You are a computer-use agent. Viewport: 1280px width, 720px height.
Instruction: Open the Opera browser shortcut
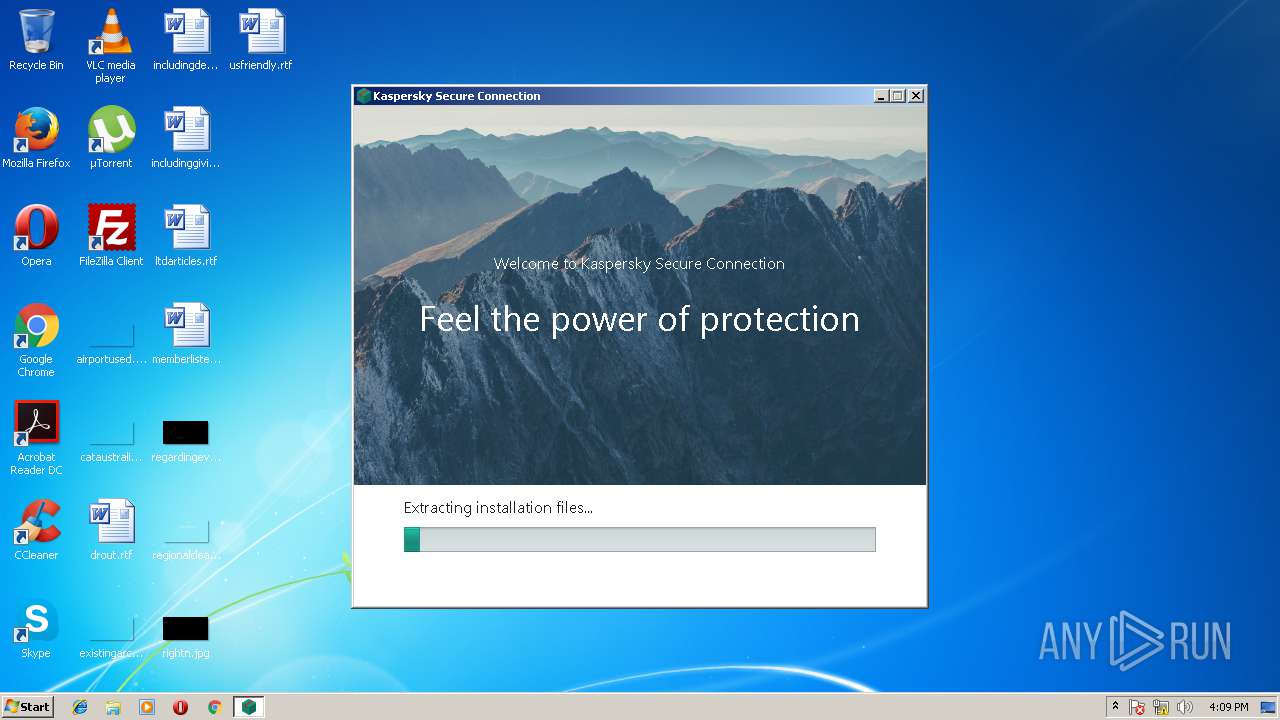[36, 236]
